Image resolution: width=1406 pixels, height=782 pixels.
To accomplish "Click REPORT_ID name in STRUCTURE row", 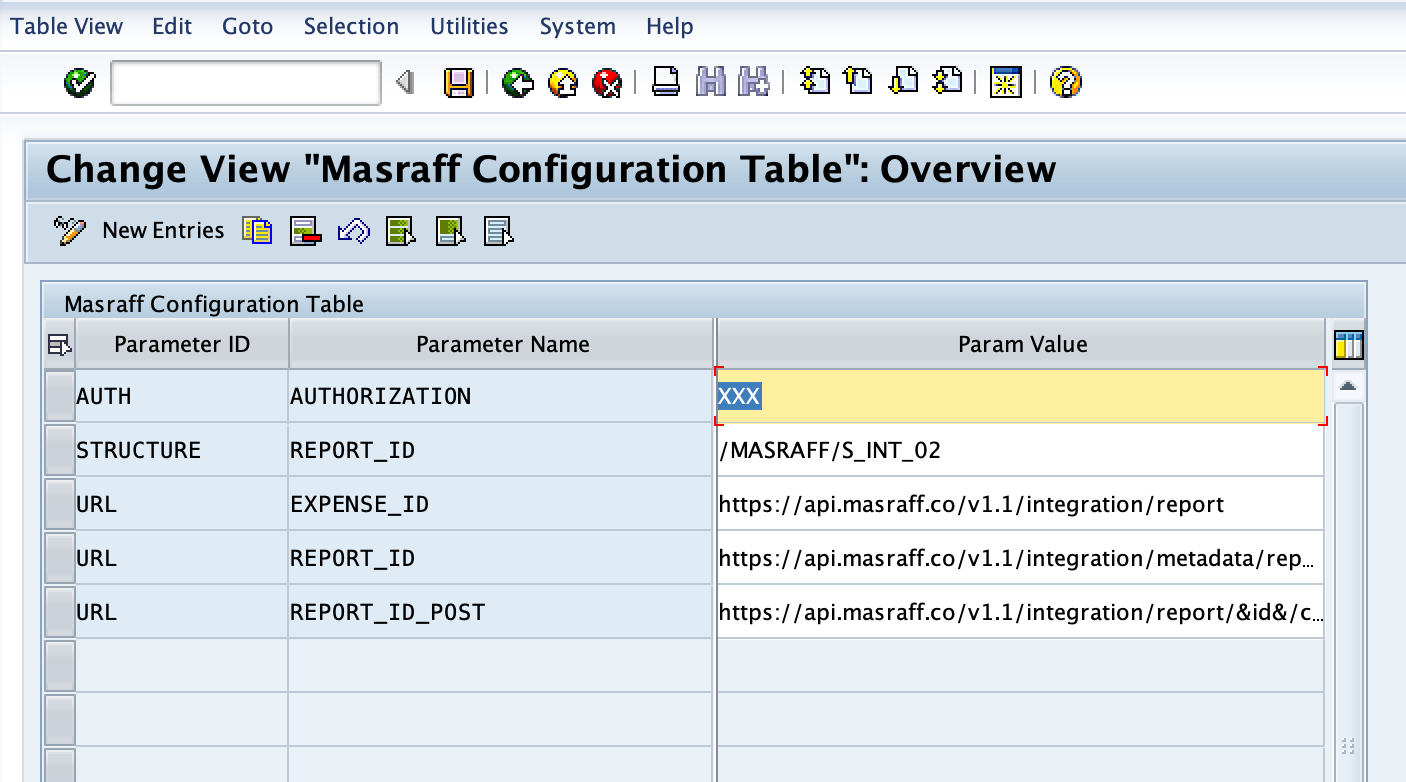I will (503, 450).
